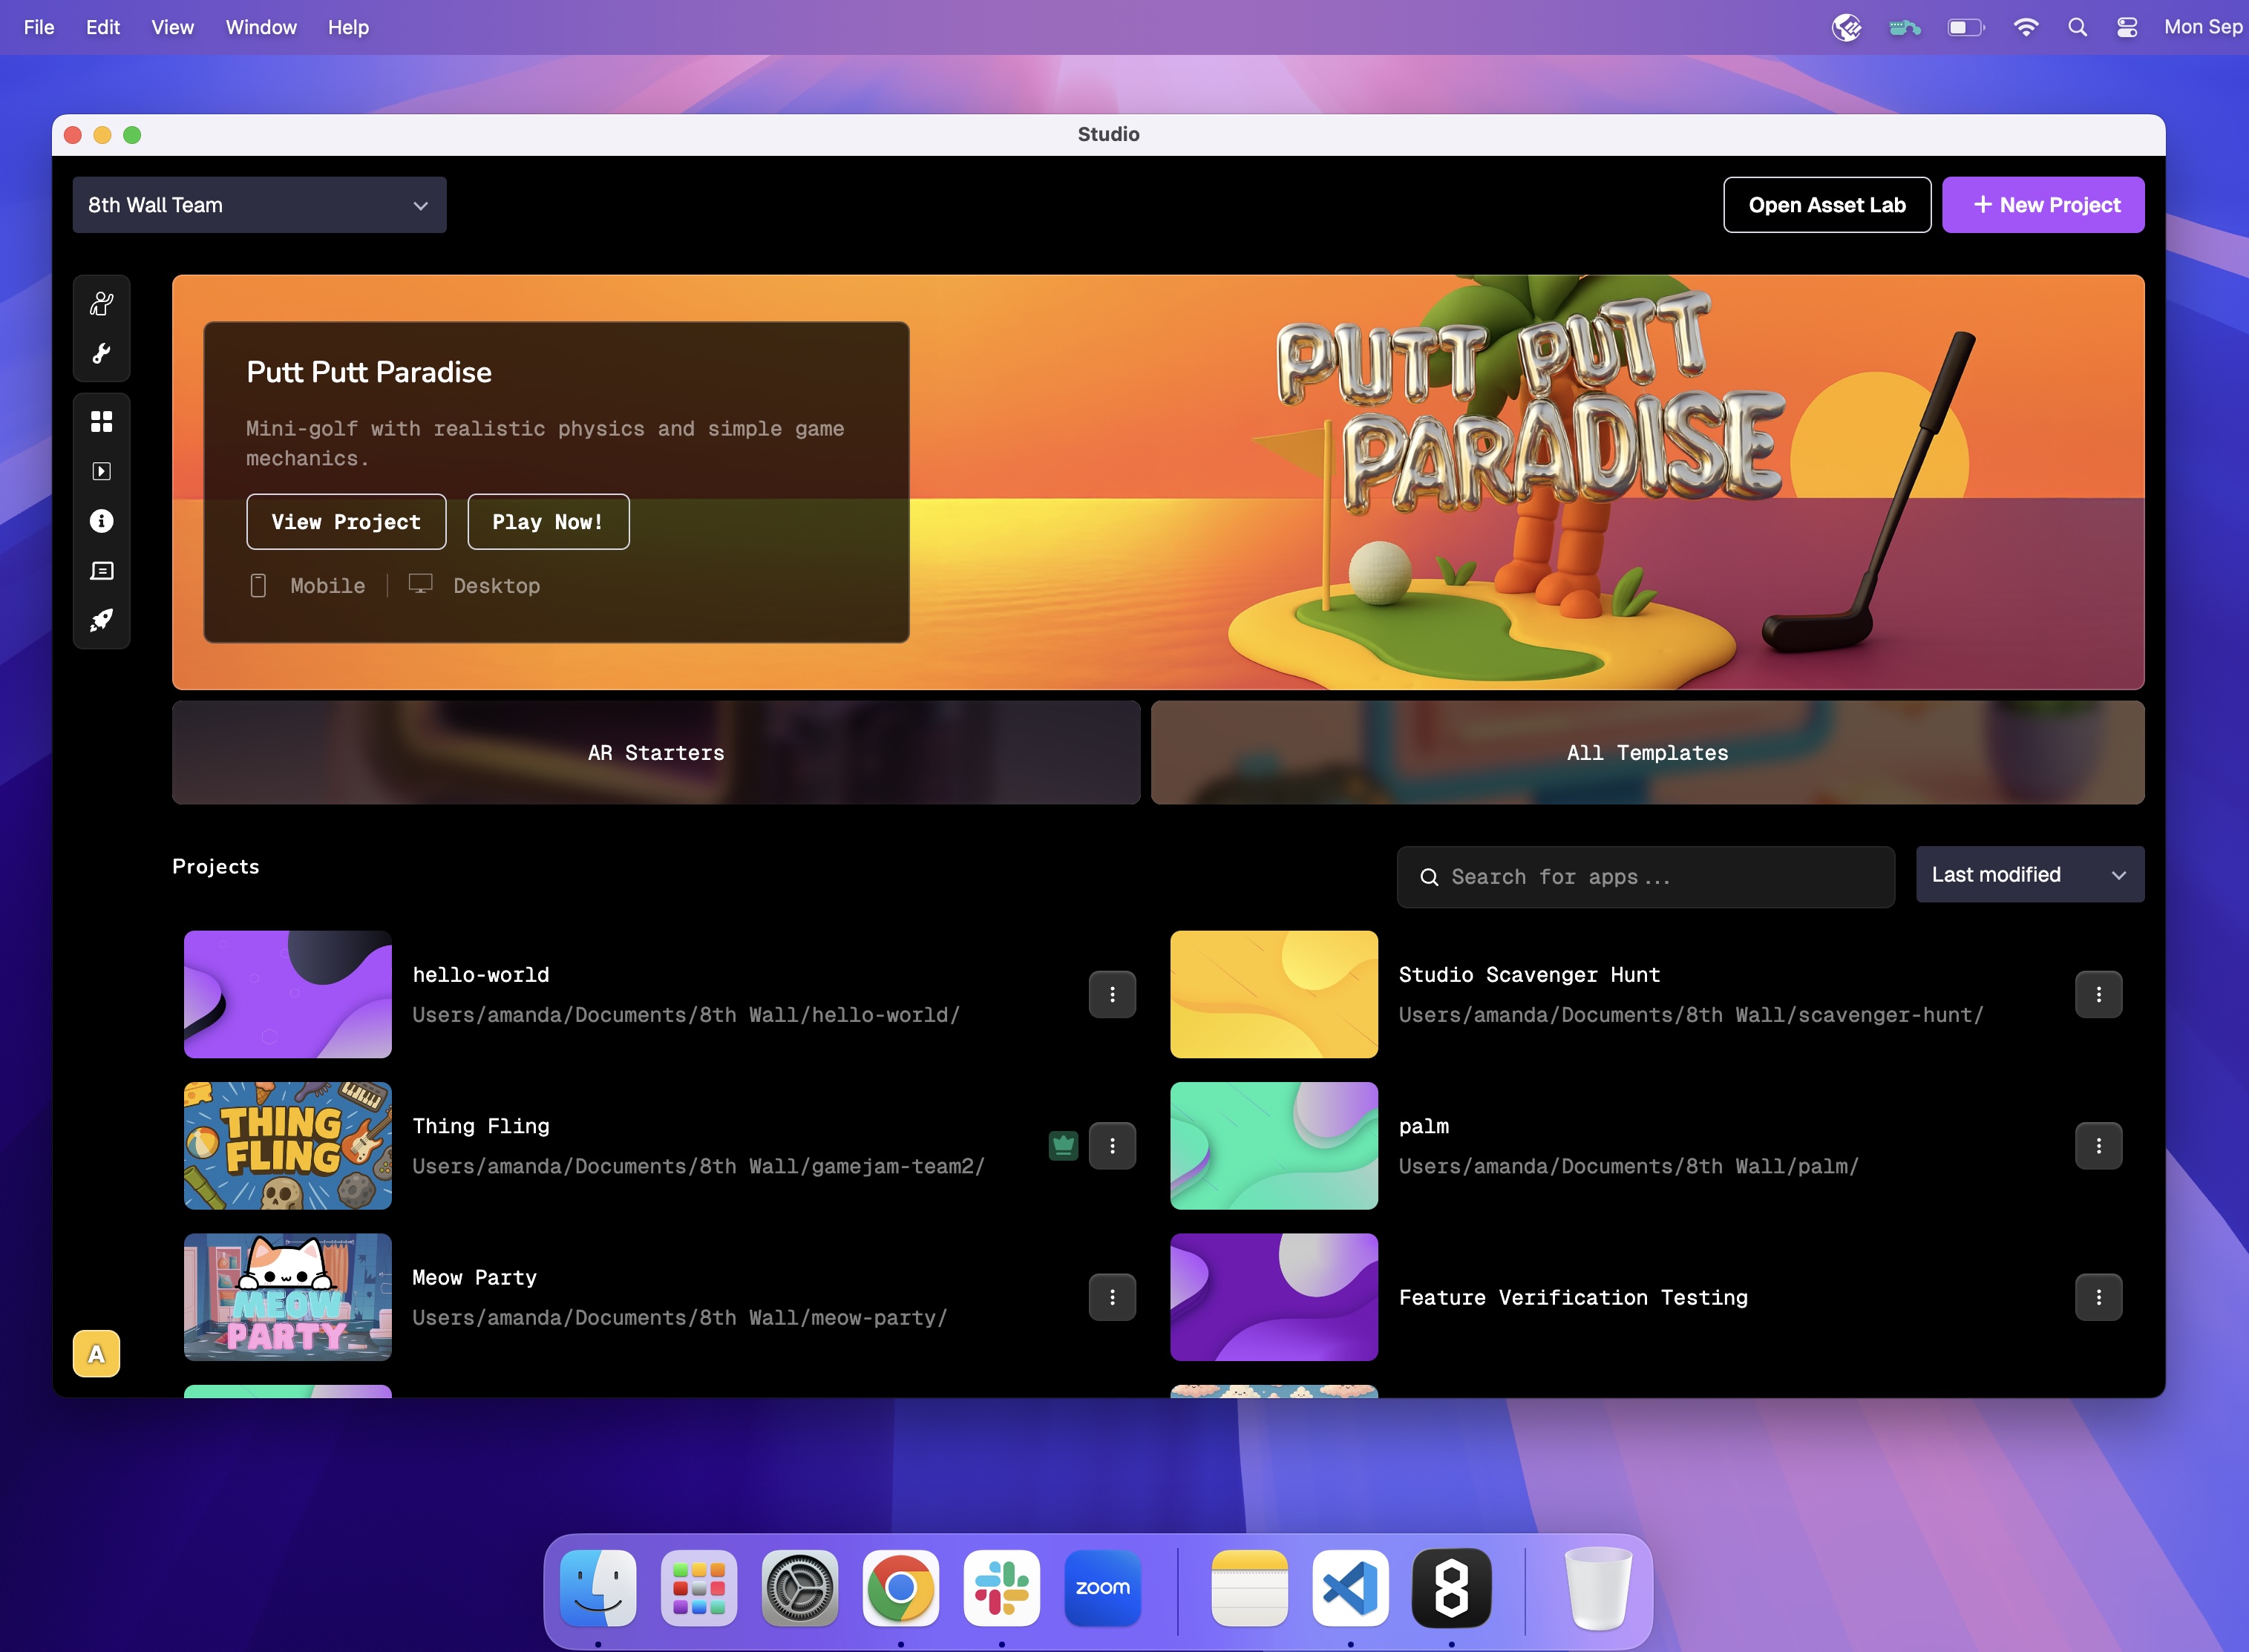Viewport: 2249px width, 1652px height.
Task: Open the yellow 'A' account avatar
Action: tap(96, 1354)
